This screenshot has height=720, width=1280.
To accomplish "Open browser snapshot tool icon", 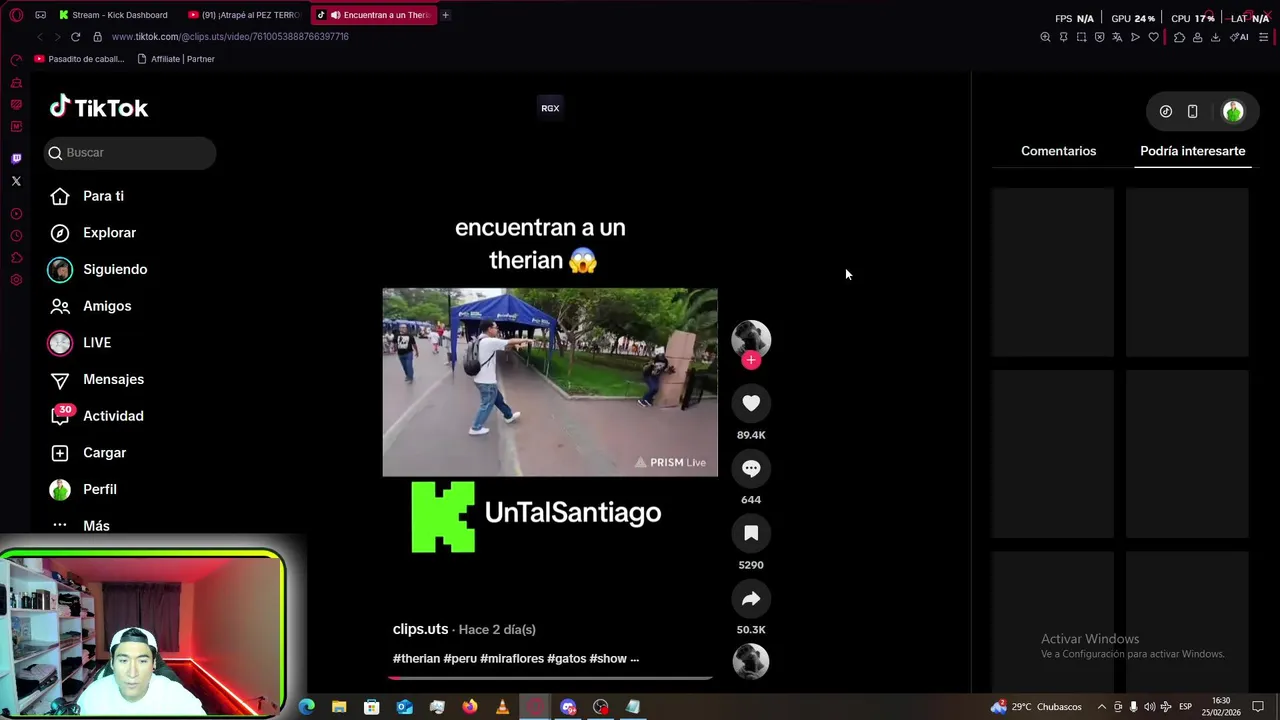I will pos(1081,37).
